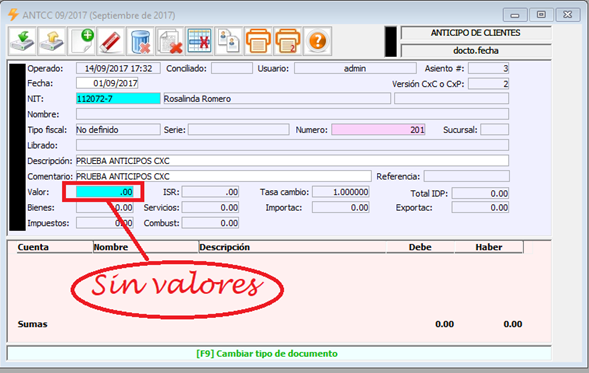The image size is (589, 373).
Task: Click the Exportac field
Action: coord(480,207)
